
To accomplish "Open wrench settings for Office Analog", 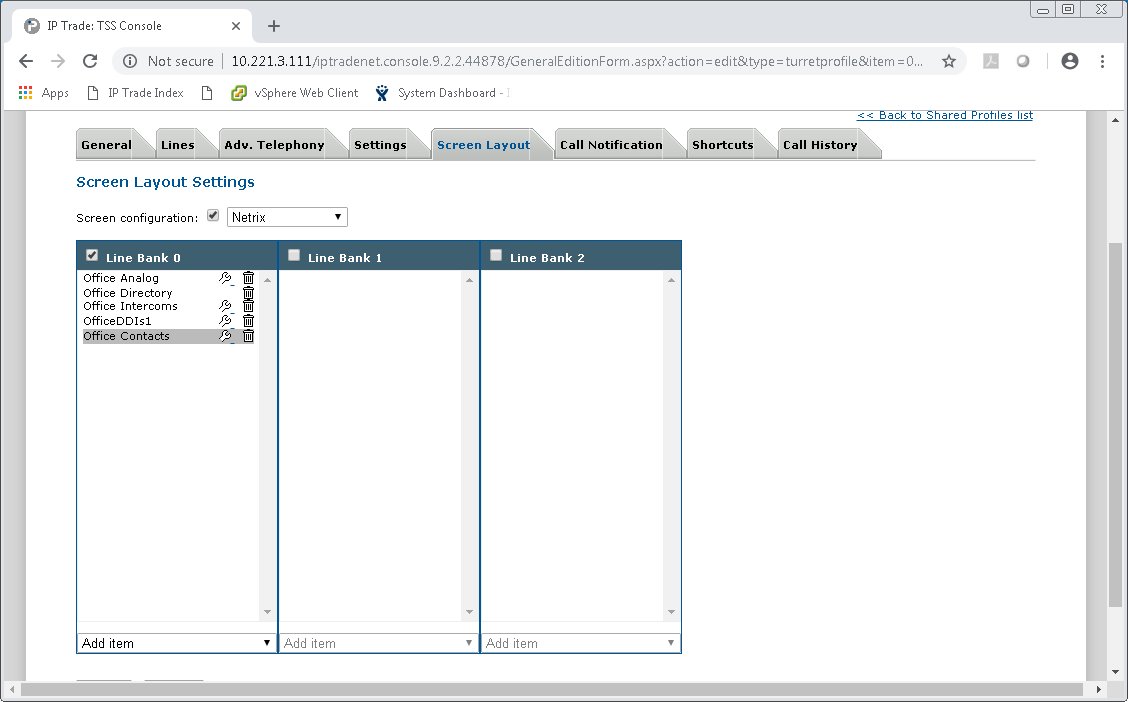I will pyautogui.click(x=224, y=278).
